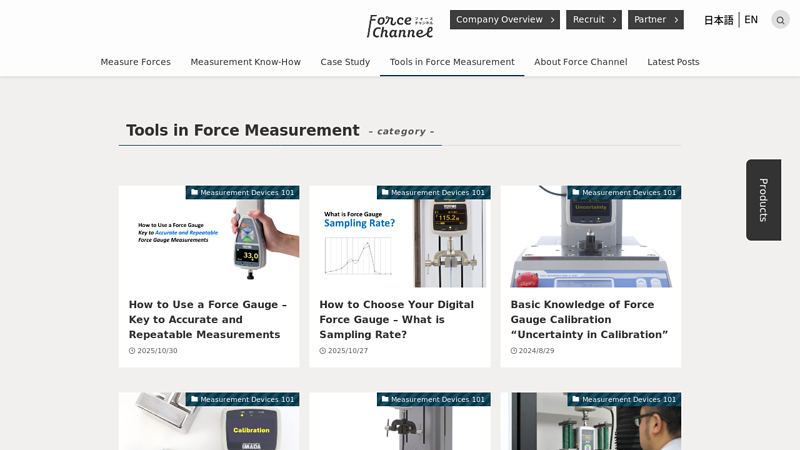Open the Partner button
800x450 pixels.
[x=656, y=19]
